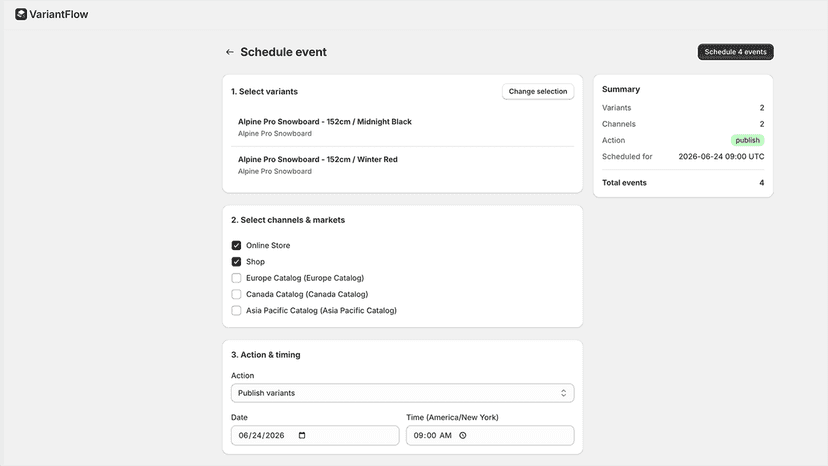Go back using the arrow beside Schedule event
This screenshot has height=466, width=828.
click(x=230, y=52)
